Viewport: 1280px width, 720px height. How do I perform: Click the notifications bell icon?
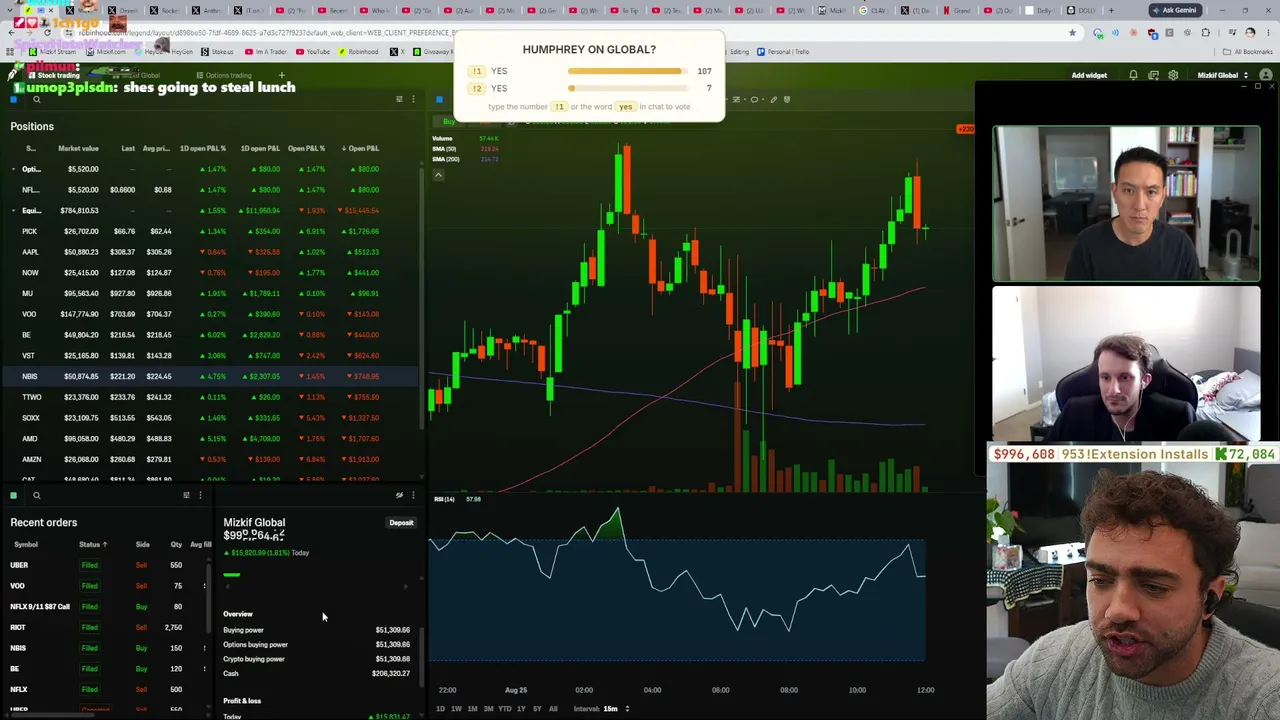(x=1133, y=75)
